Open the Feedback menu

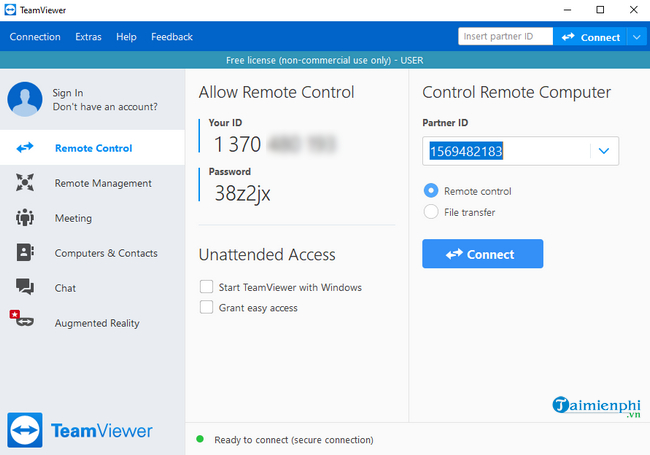(172, 37)
